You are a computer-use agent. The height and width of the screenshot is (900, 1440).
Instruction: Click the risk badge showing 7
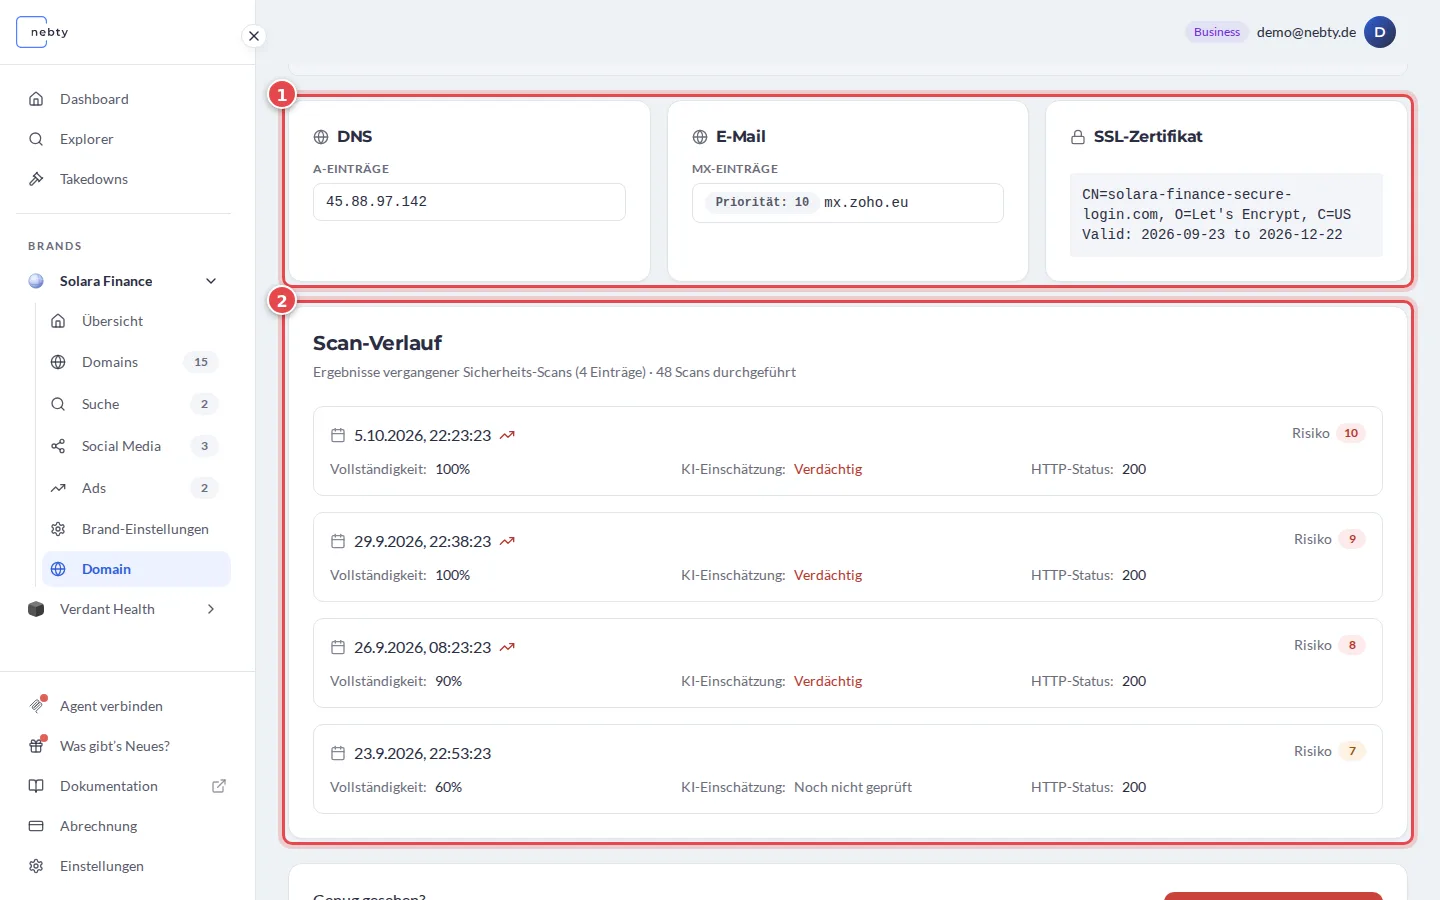click(x=1352, y=751)
